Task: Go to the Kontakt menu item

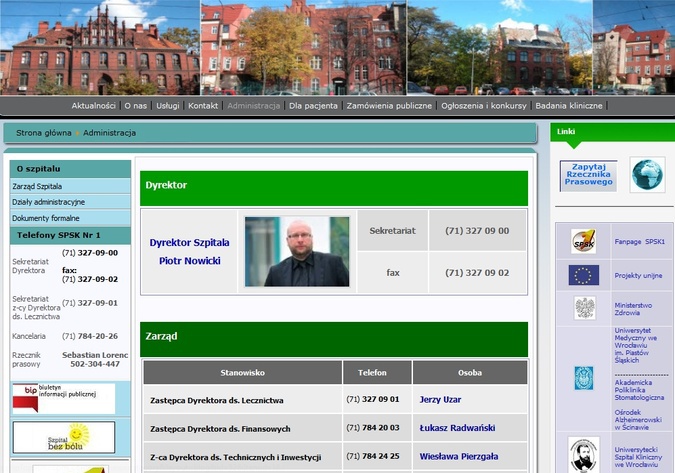Action: [x=203, y=106]
